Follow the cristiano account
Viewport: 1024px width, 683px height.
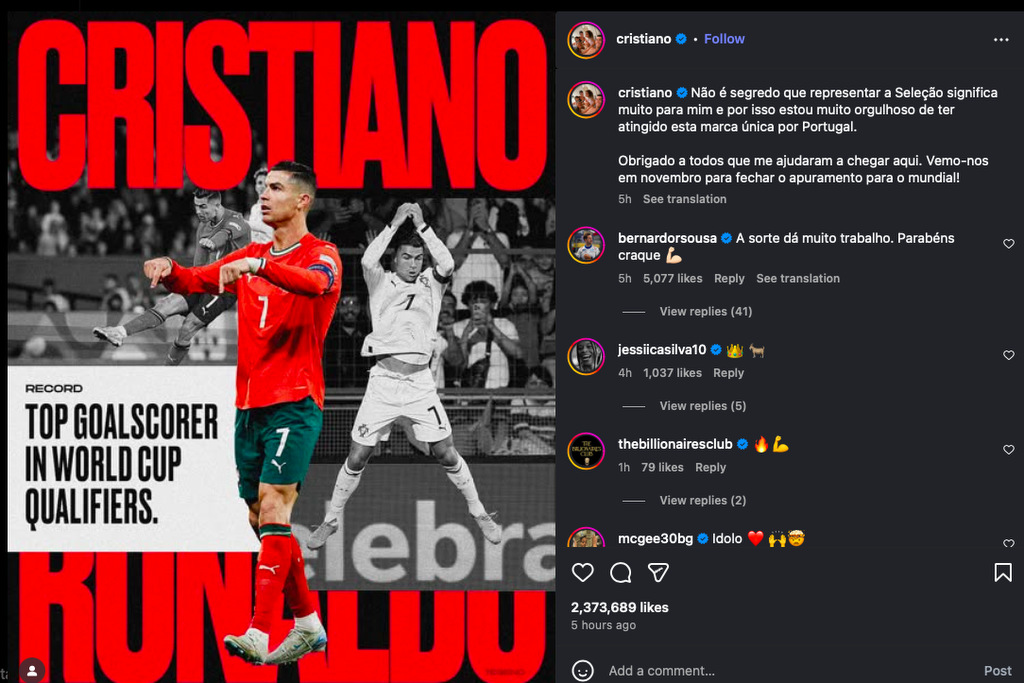(x=724, y=39)
